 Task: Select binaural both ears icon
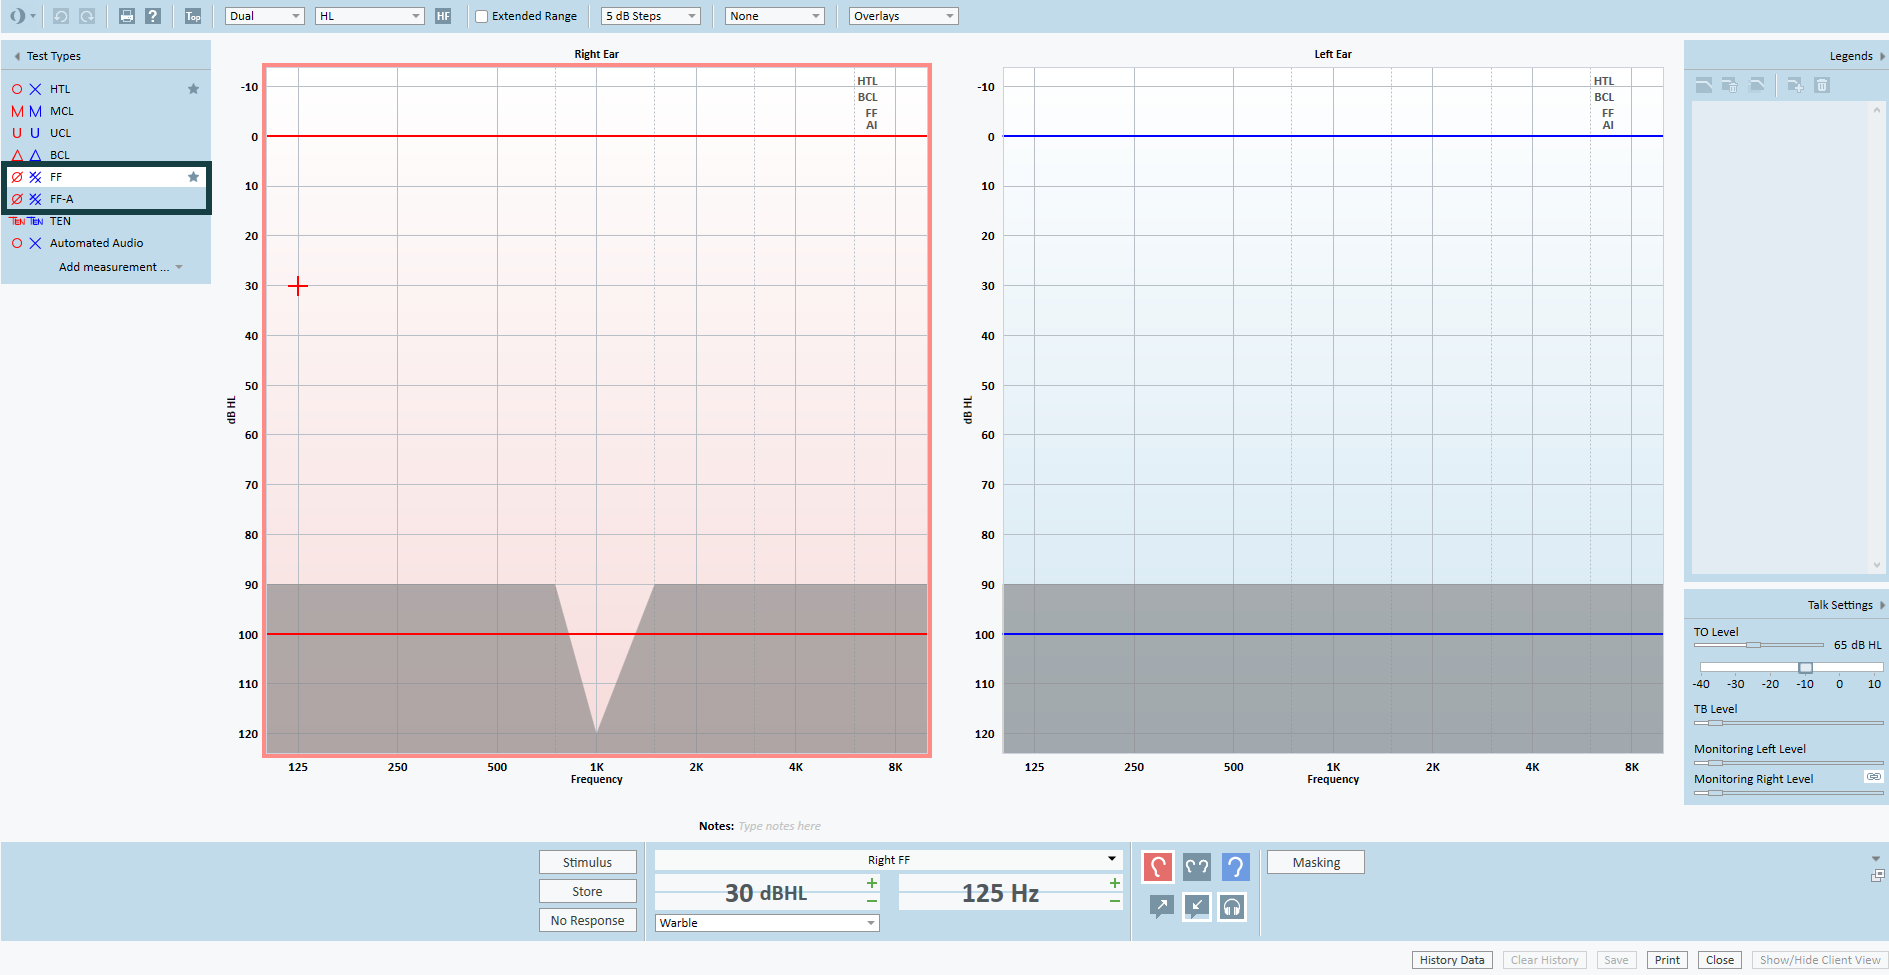coord(1196,866)
